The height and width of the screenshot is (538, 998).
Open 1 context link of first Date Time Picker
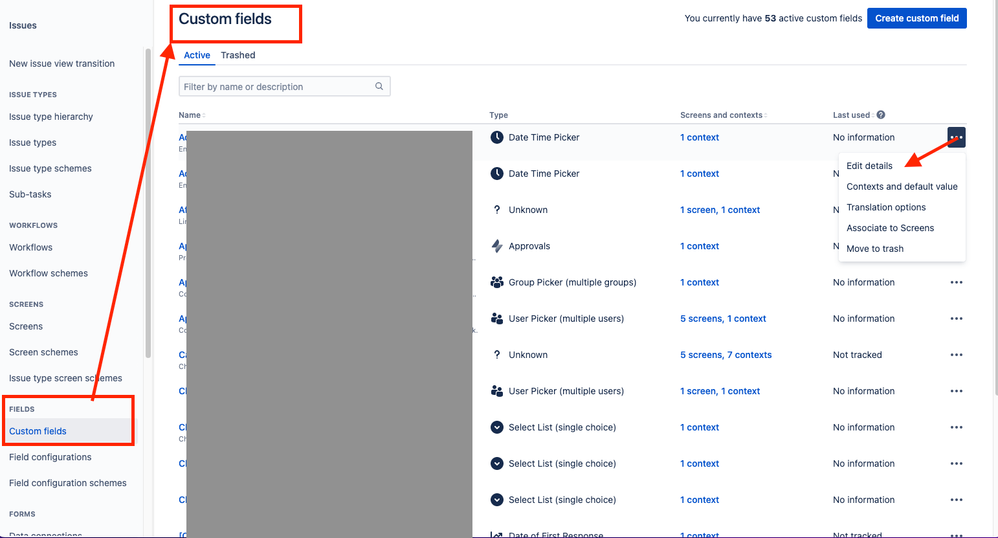pos(699,138)
